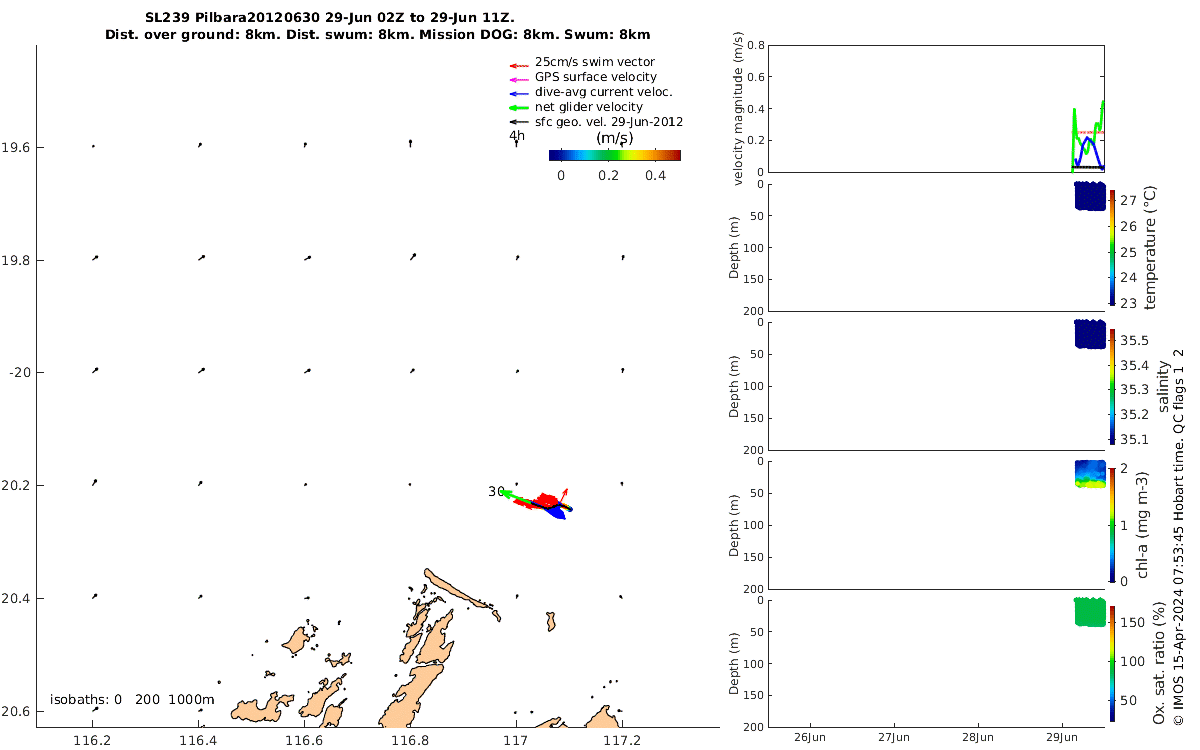Click the '117.2' longitude tick label

(622, 741)
